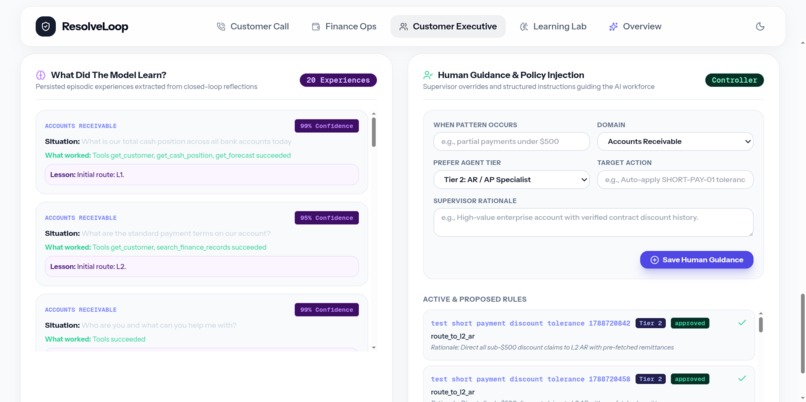Click approved badge on rule 1788720458
This screenshot has width=806, height=402.
click(x=690, y=379)
